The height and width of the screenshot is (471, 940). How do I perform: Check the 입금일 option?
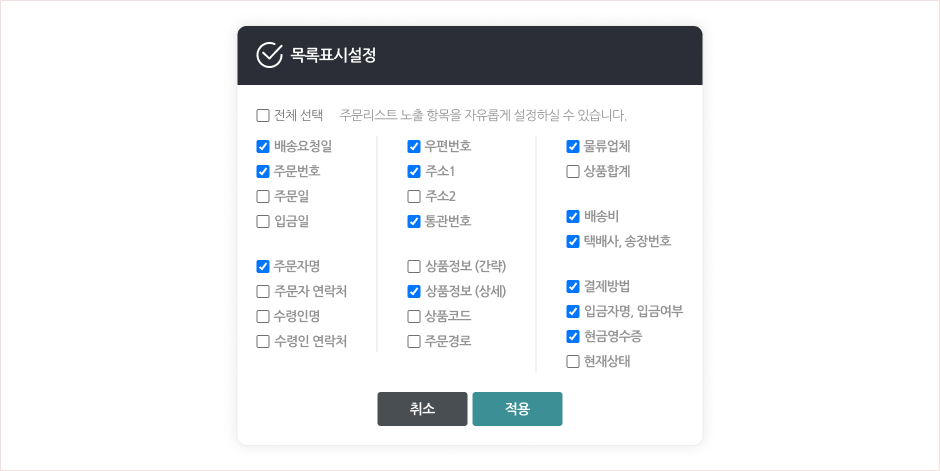click(263, 221)
